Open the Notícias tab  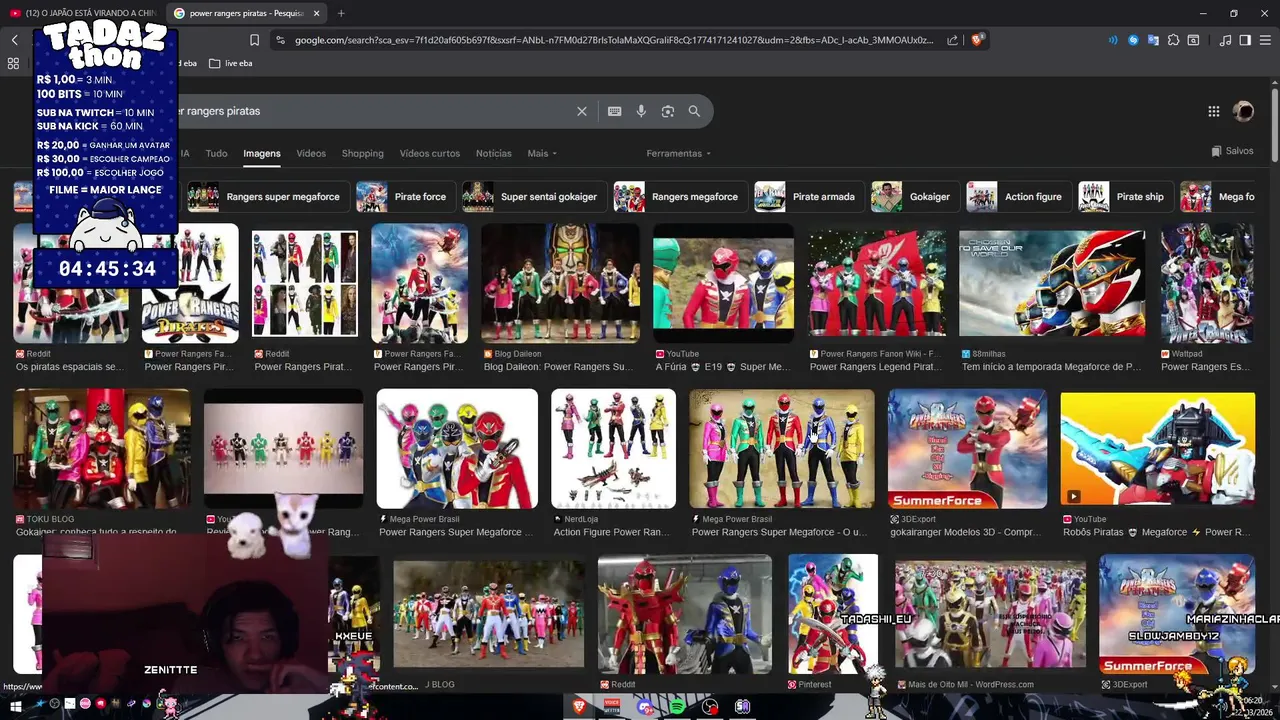click(x=494, y=153)
